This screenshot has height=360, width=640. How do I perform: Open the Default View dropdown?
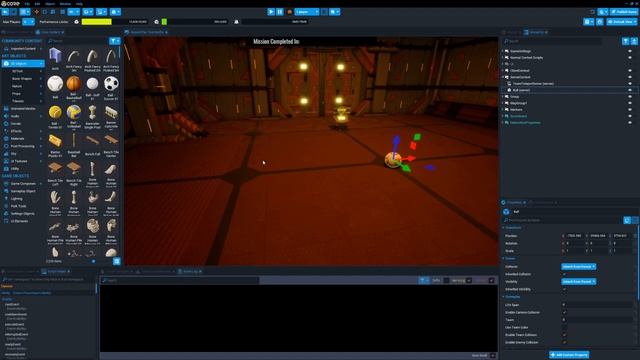click(622, 22)
